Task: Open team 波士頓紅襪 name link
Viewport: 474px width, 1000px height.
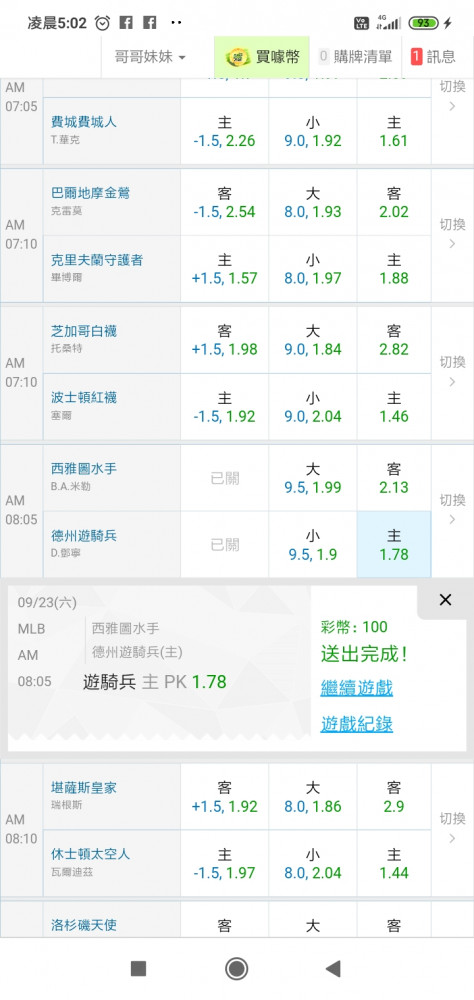Action: [x=84, y=397]
